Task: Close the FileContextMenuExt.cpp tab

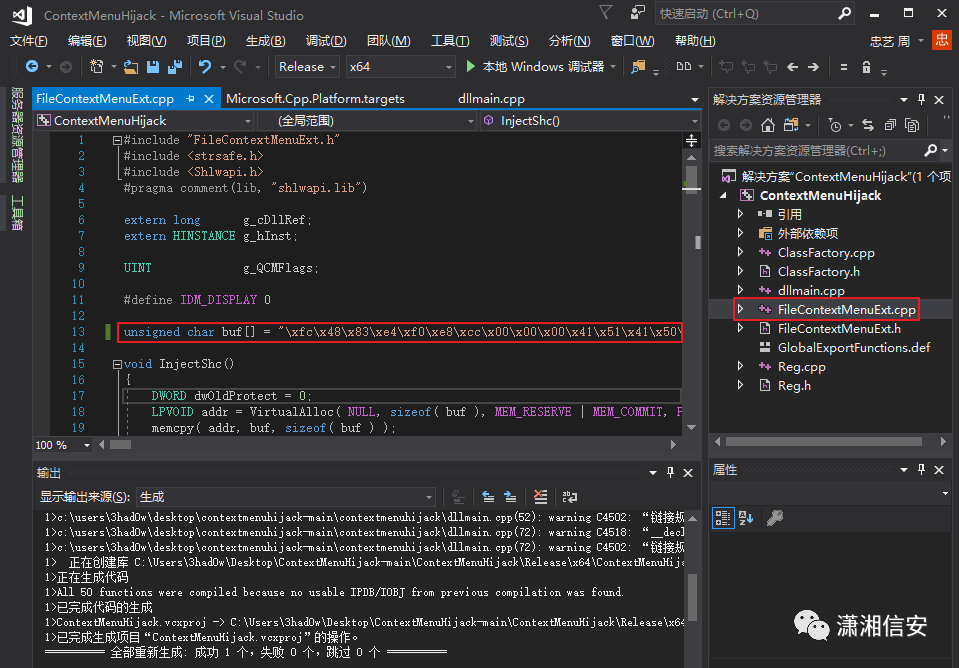Action: pos(209,98)
